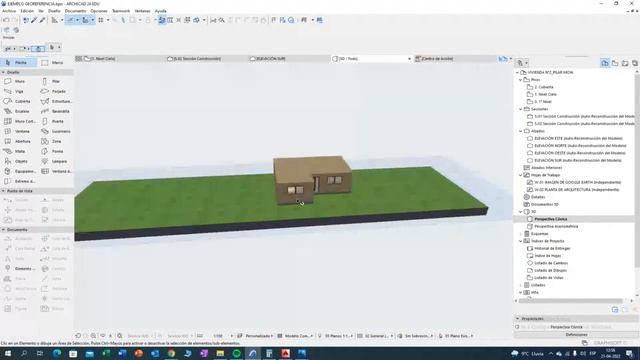Open Windows Start menu

click(7, 353)
